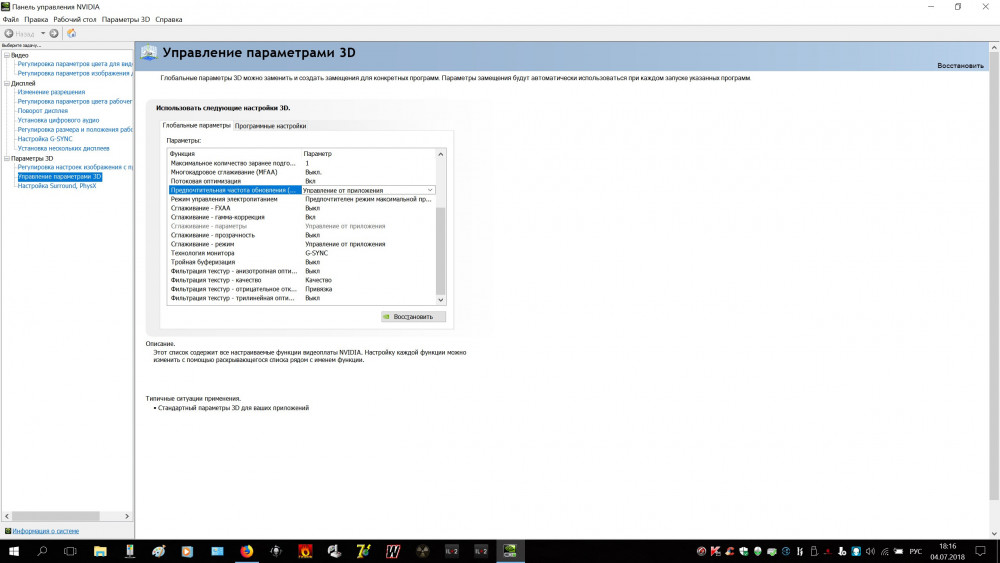The image size is (1000, 563).
Task: Launch Firefox from the taskbar
Action: click(x=247, y=551)
